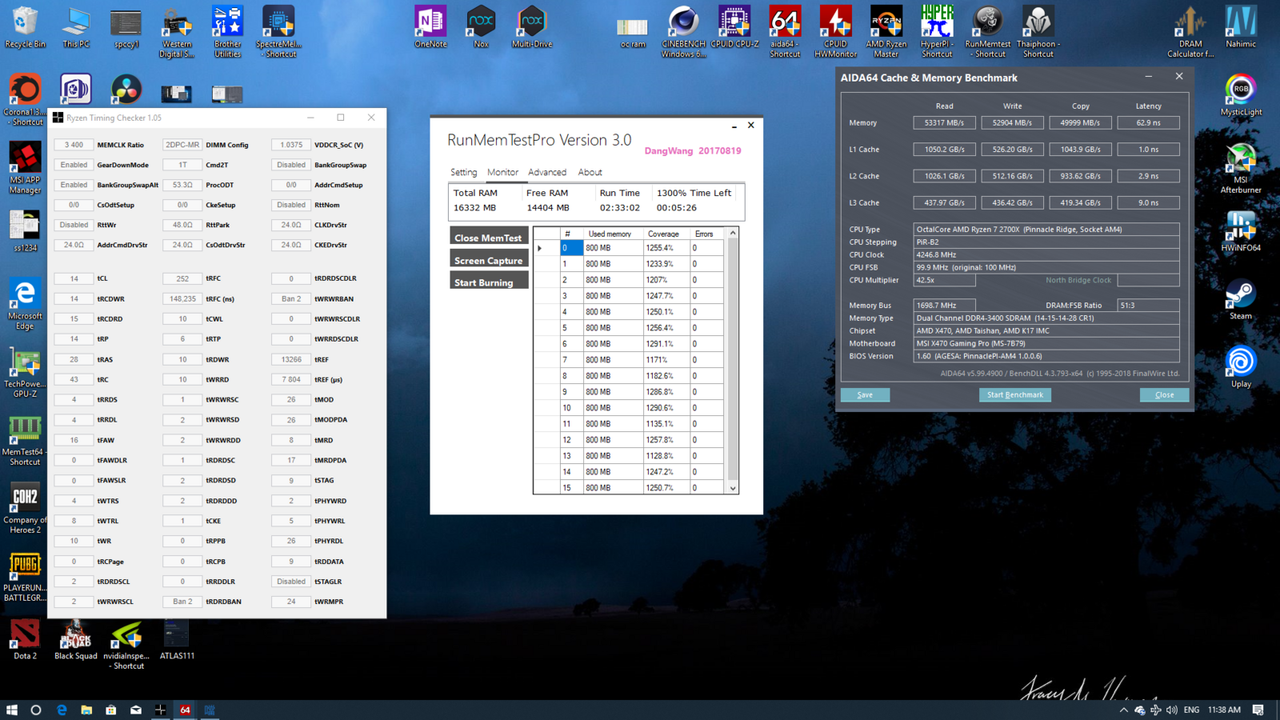
Task: Select the AIDA64 icon on the taskbar
Action: (185, 710)
